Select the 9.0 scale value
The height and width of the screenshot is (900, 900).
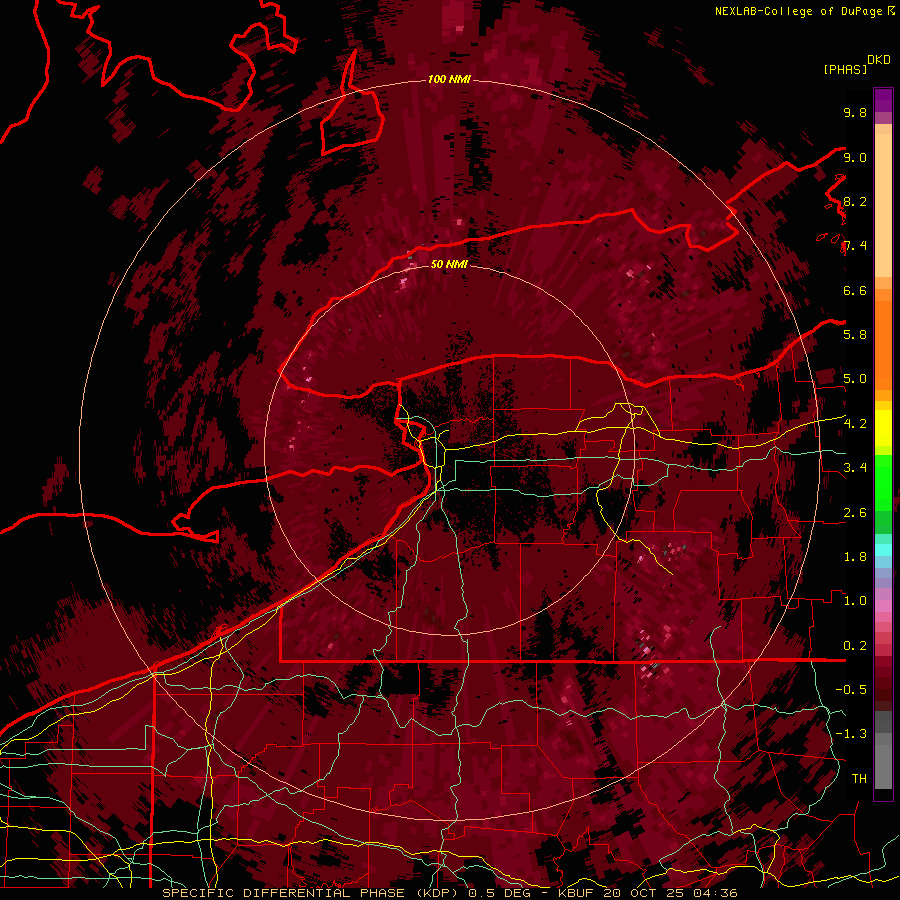pyautogui.click(x=855, y=157)
